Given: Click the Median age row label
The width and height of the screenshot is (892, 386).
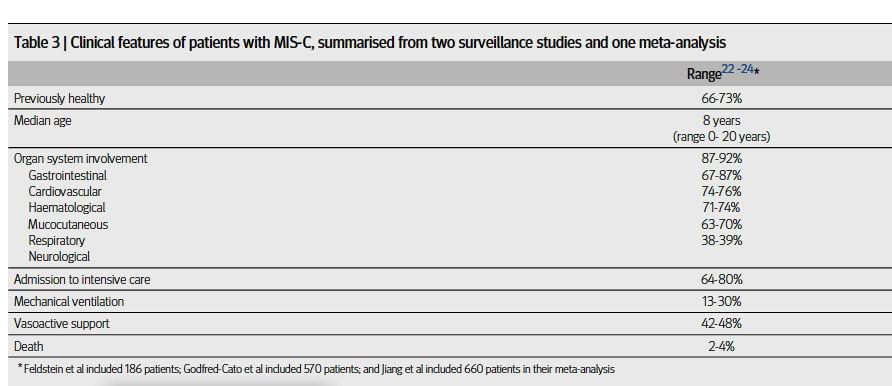Looking at the screenshot, I should pyautogui.click(x=43, y=121).
